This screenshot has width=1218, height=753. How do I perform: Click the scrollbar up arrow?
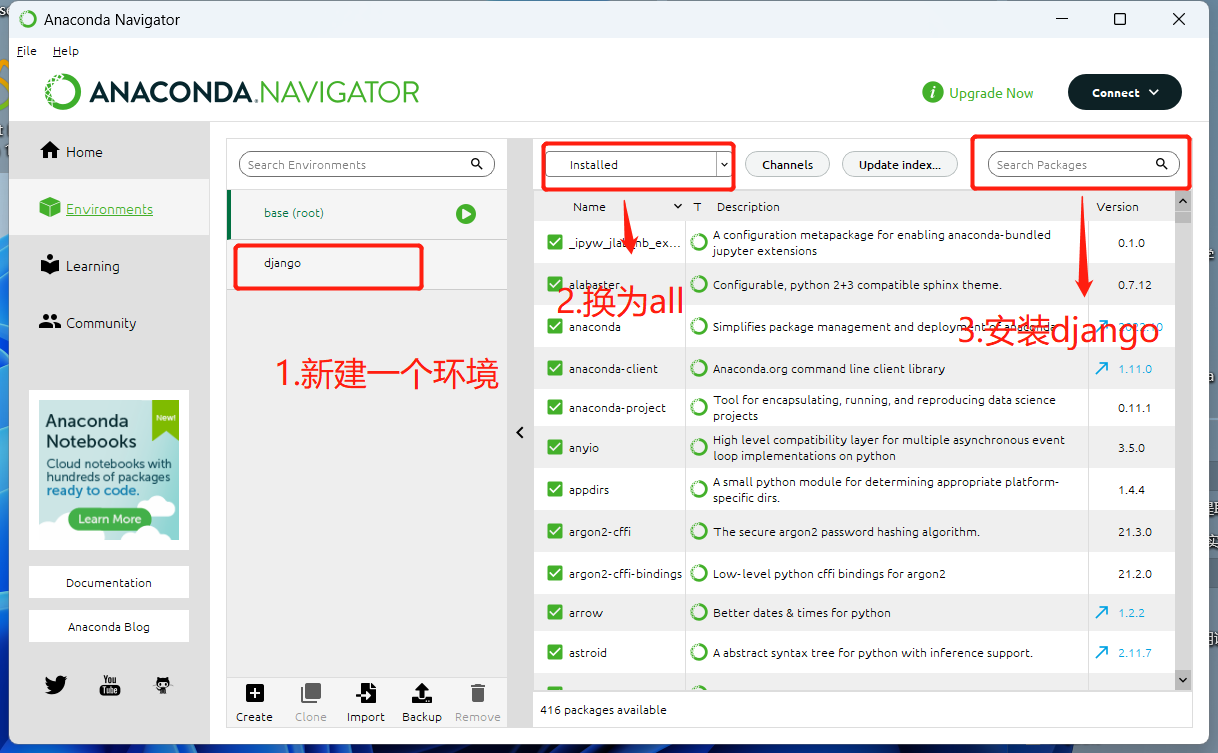(1183, 203)
